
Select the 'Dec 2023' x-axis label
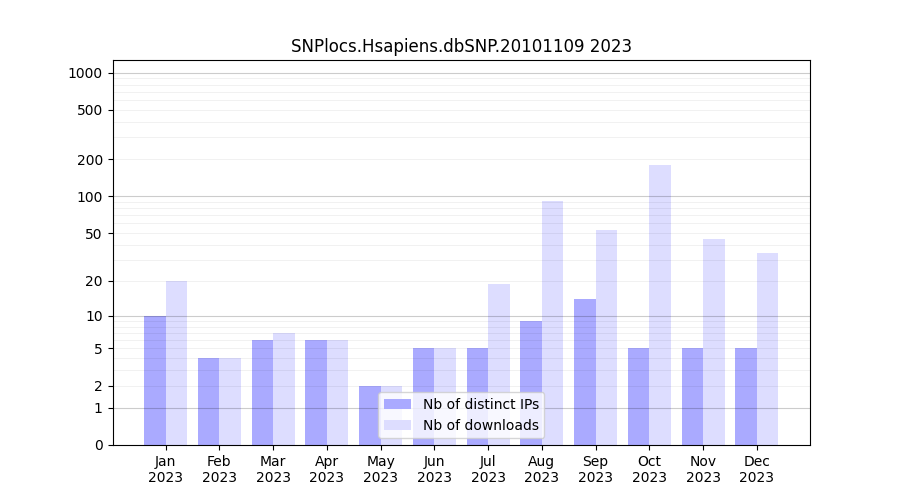[757, 469]
